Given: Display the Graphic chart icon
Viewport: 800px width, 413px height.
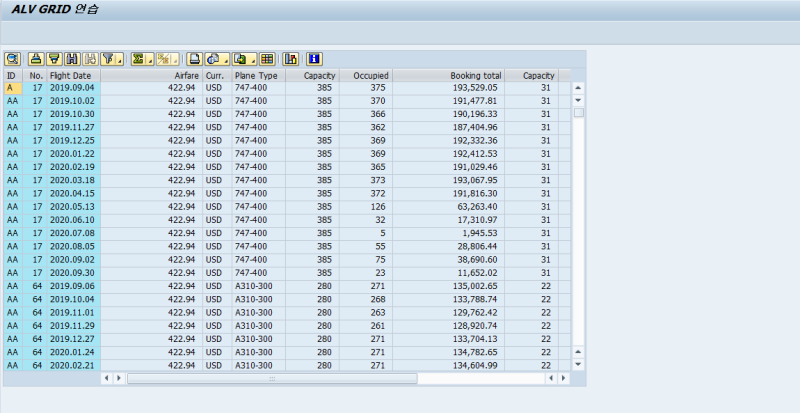Looking at the screenshot, I should click(291, 59).
